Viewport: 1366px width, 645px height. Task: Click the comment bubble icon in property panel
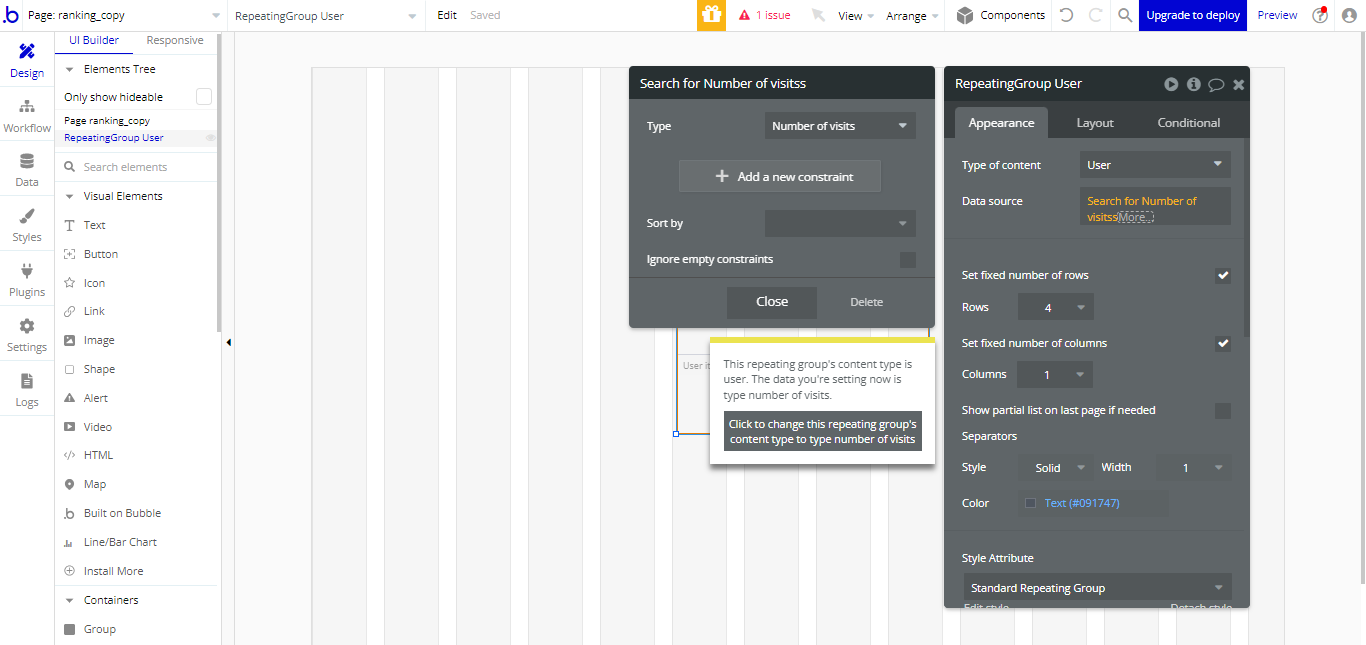1216,85
